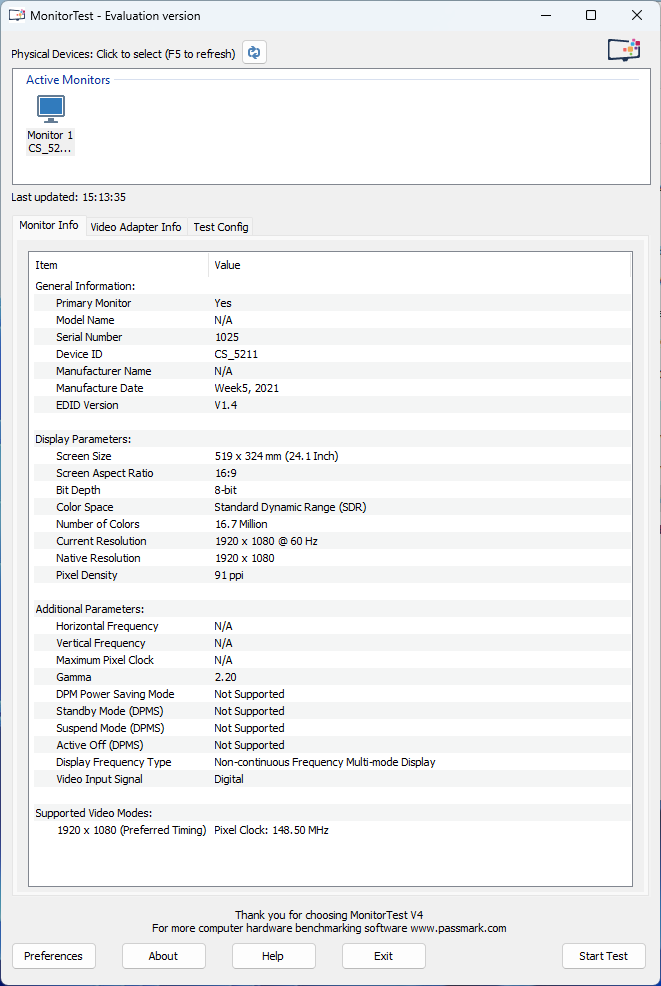This screenshot has height=986, width=661.
Task: Maximize the MonitorTest window
Action: click(x=591, y=16)
